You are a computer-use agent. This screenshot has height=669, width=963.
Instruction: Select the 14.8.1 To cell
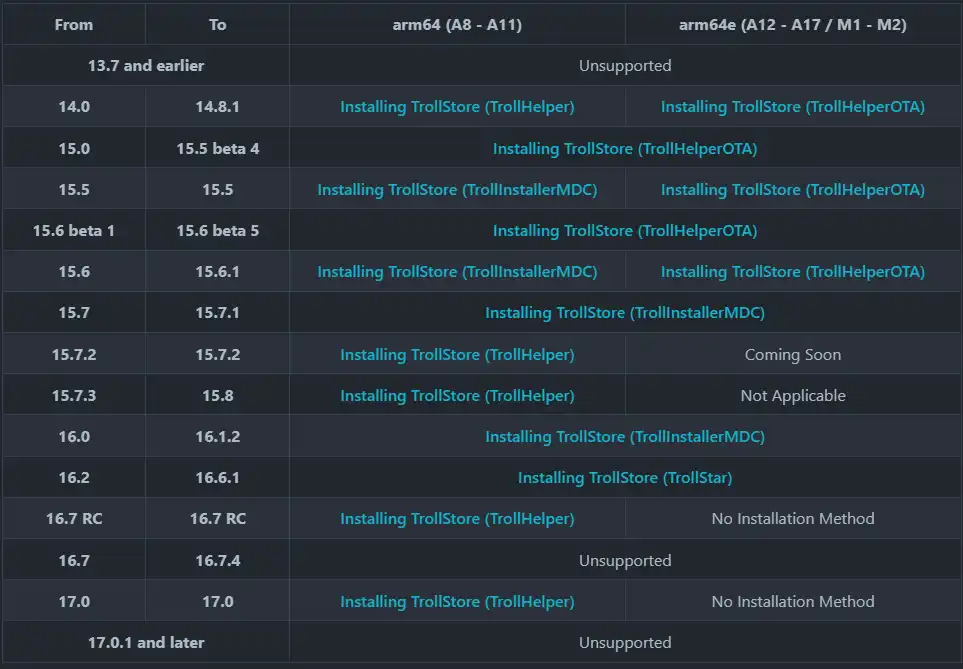[x=217, y=107]
